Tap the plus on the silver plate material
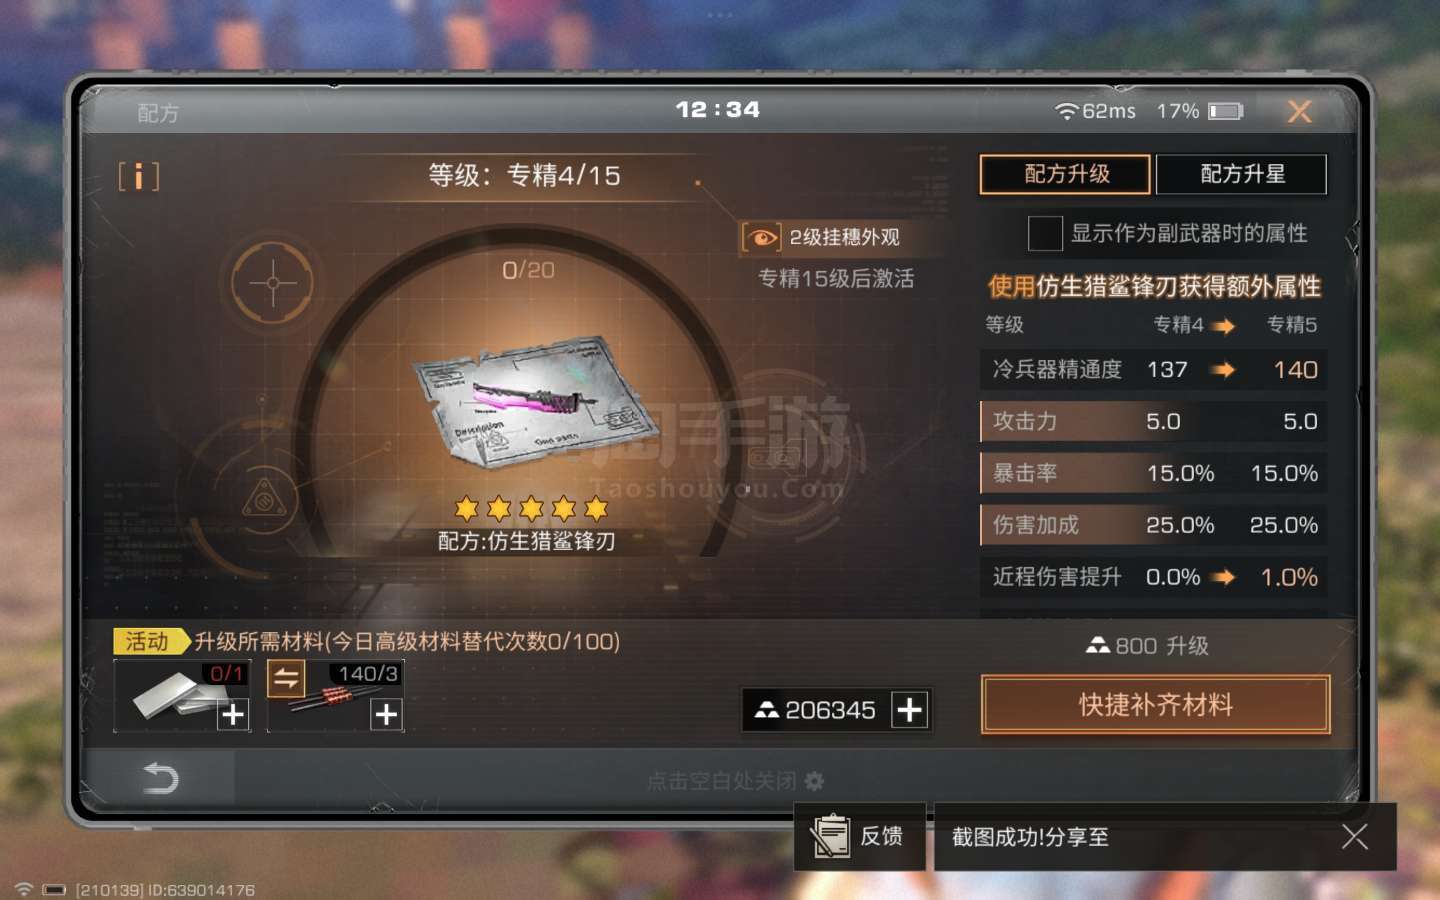Image resolution: width=1440 pixels, height=900 pixels. click(233, 714)
